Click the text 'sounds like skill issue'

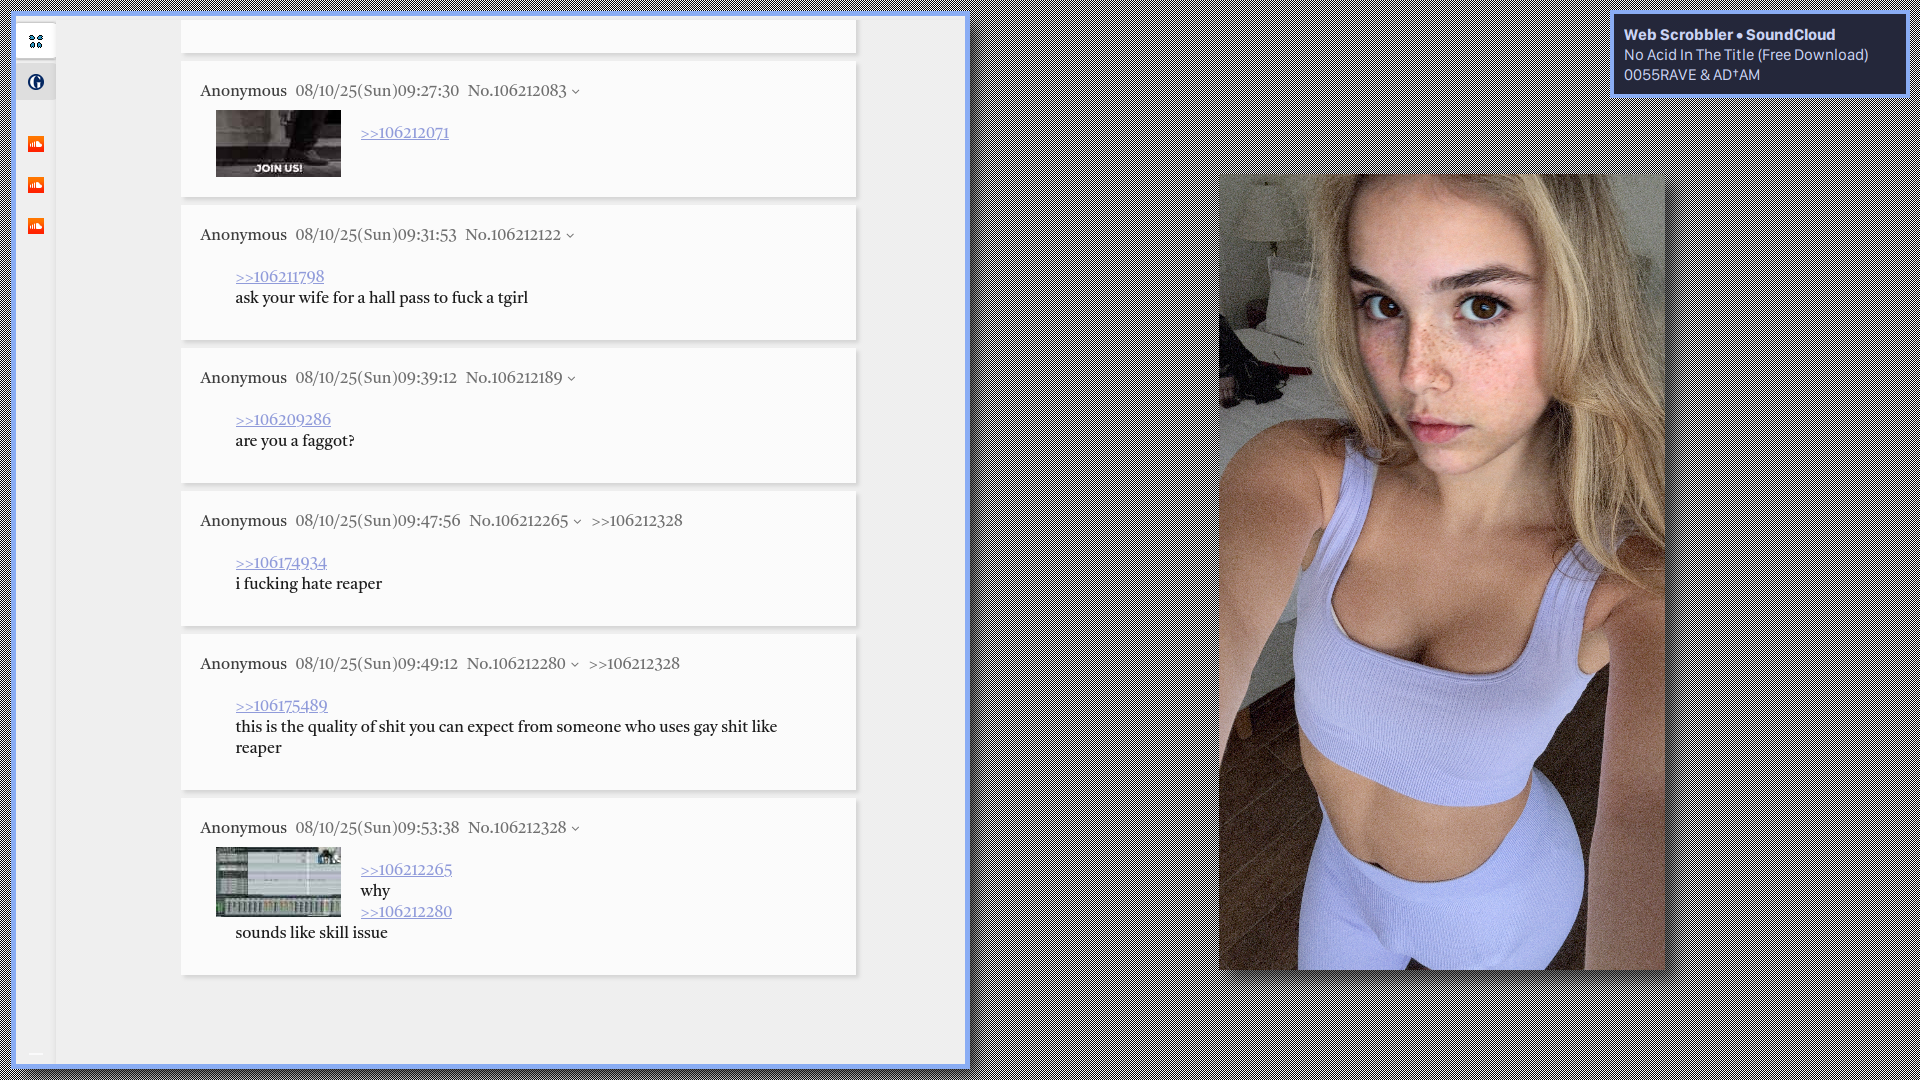(311, 932)
